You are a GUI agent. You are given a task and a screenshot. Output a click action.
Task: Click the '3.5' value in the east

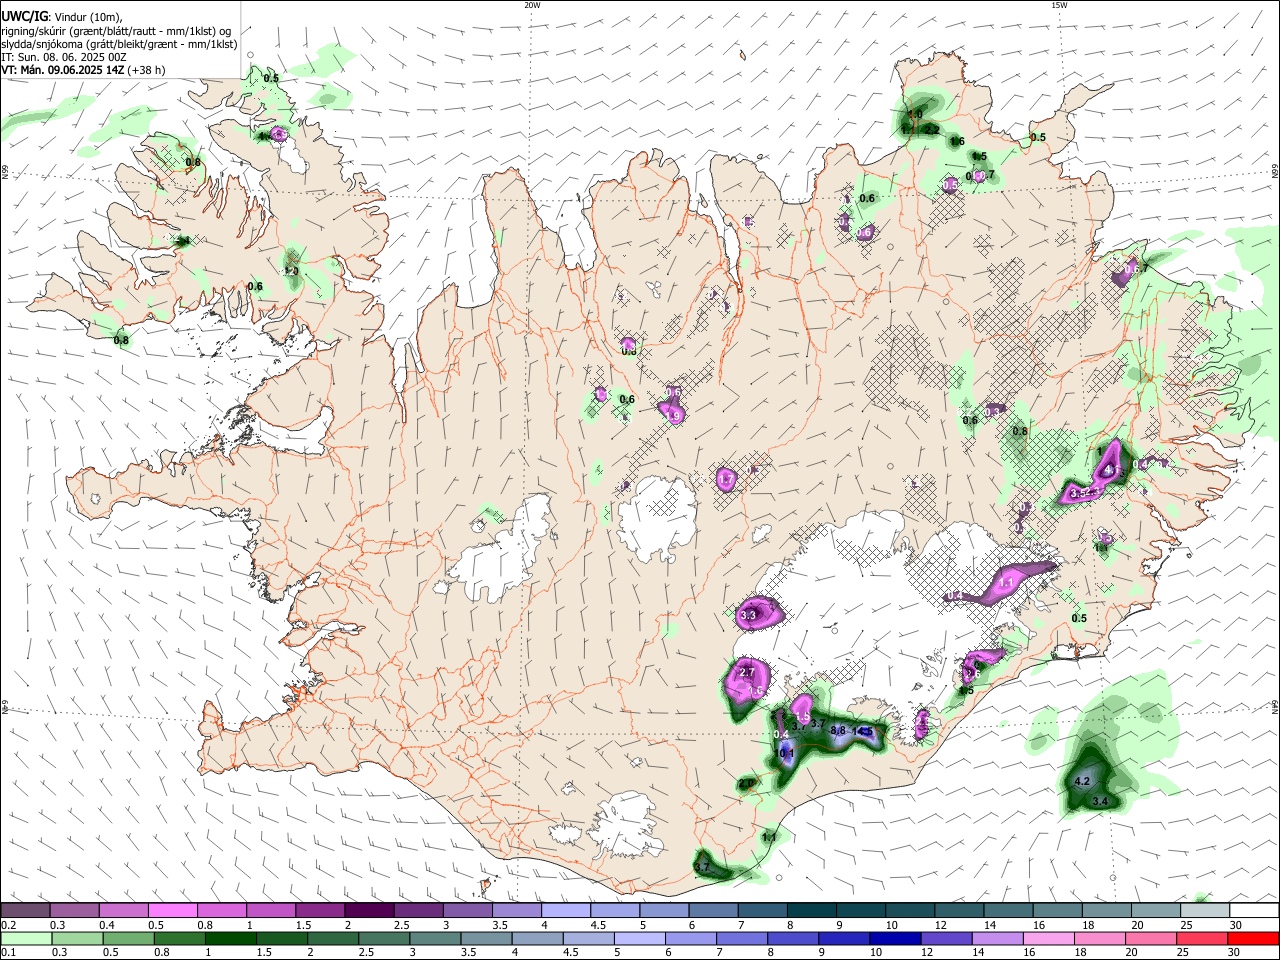[1079, 493]
